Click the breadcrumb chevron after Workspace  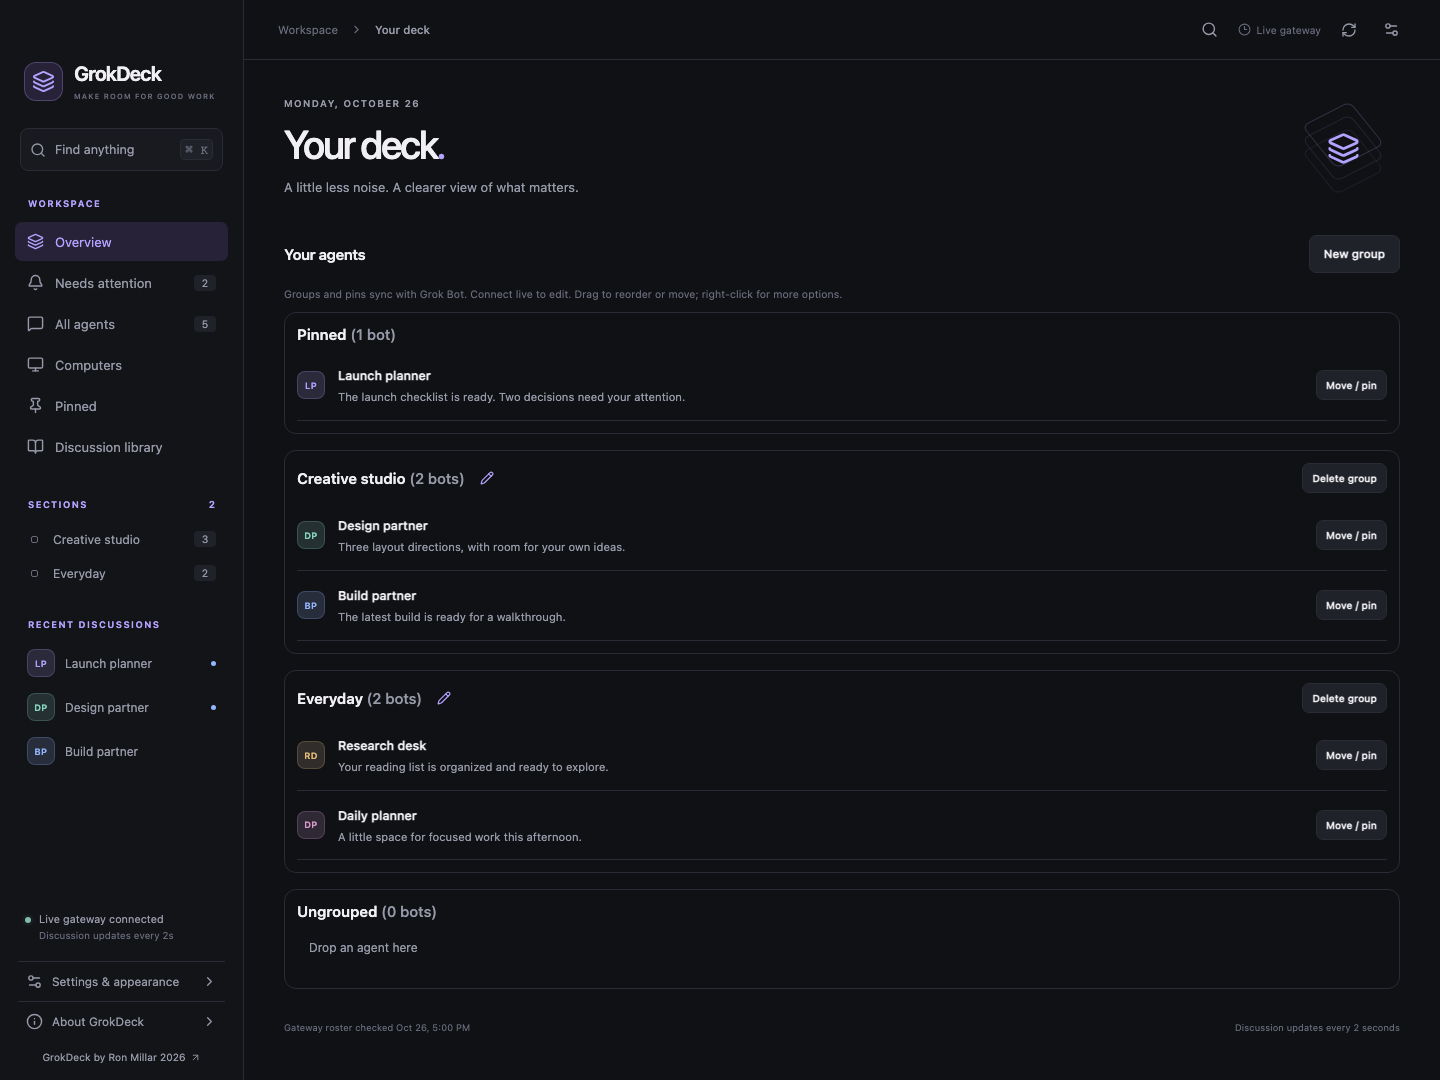tap(356, 30)
